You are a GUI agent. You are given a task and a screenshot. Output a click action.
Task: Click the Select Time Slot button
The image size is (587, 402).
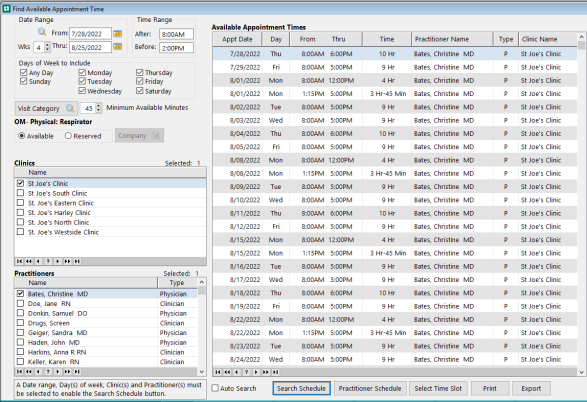click(x=438, y=389)
